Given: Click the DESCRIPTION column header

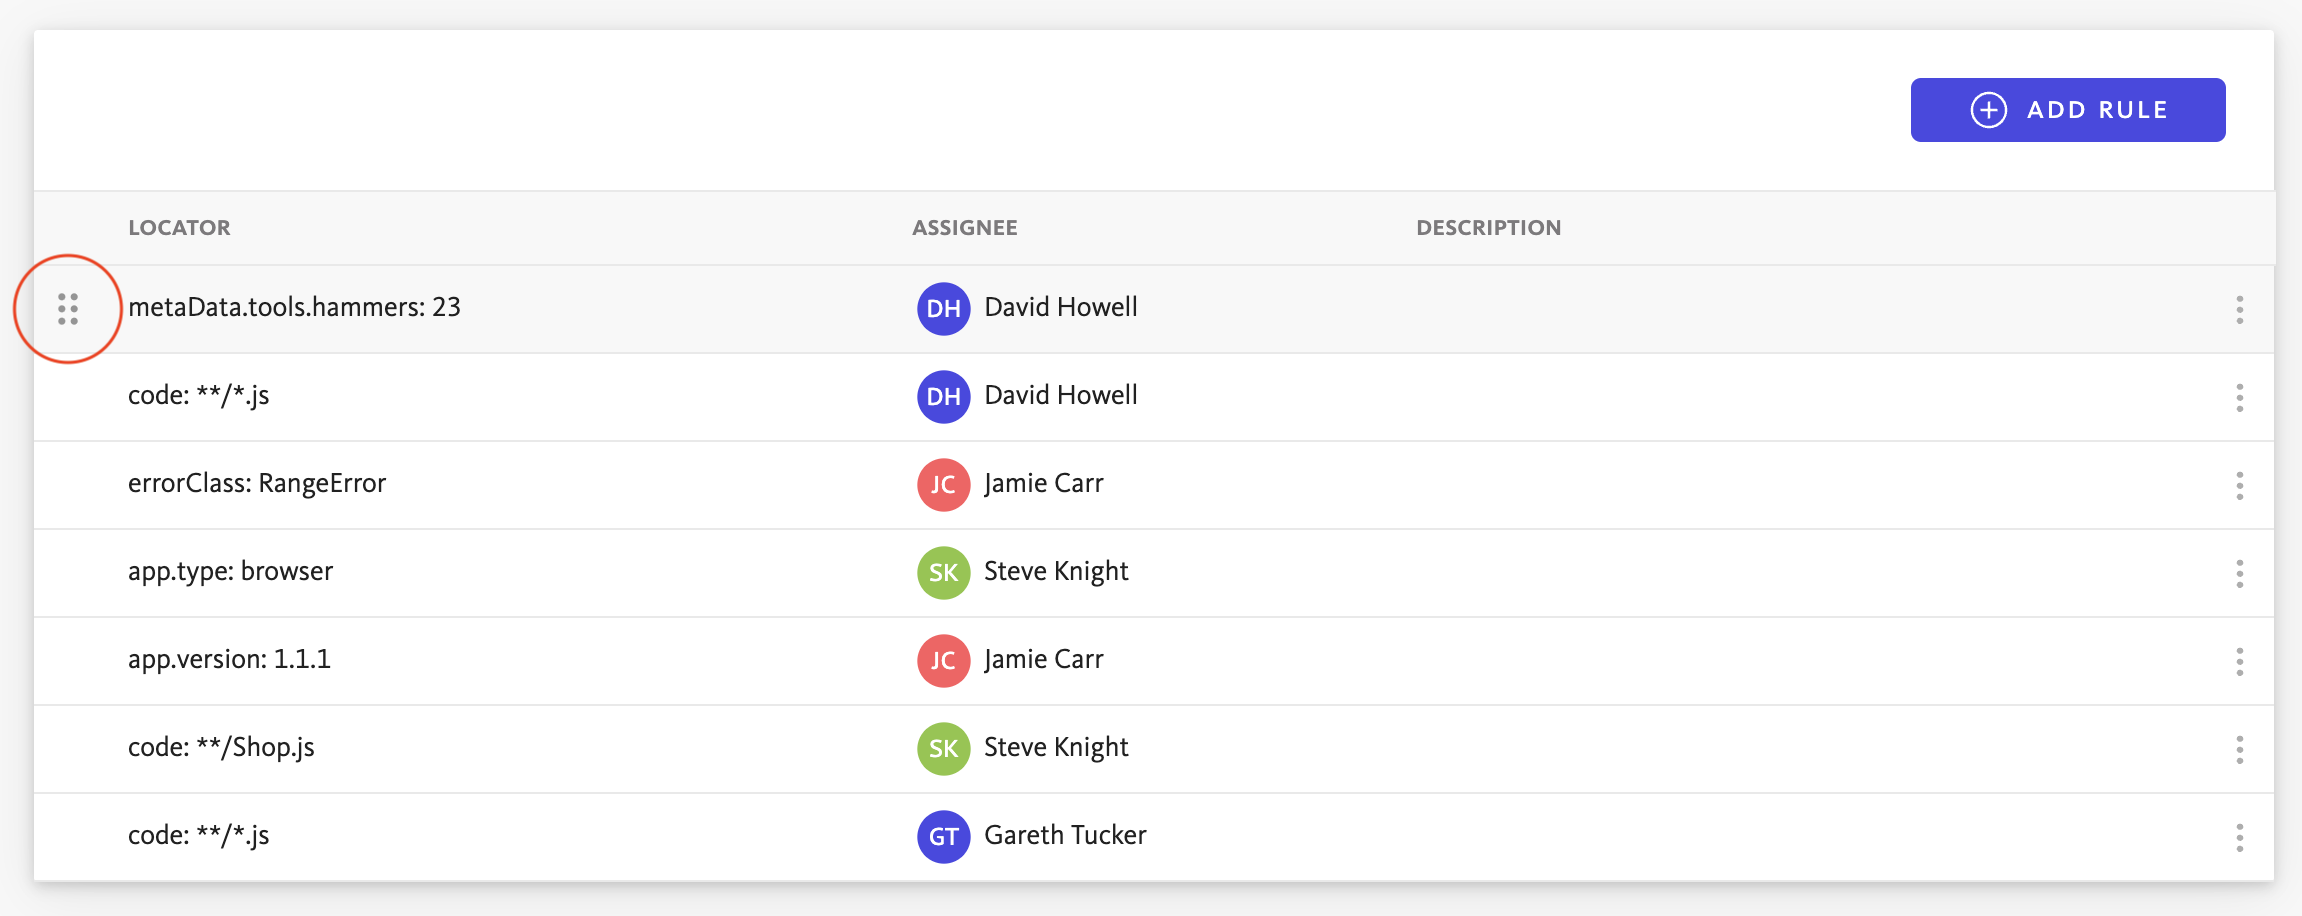Looking at the screenshot, I should [x=1489, y=228].
